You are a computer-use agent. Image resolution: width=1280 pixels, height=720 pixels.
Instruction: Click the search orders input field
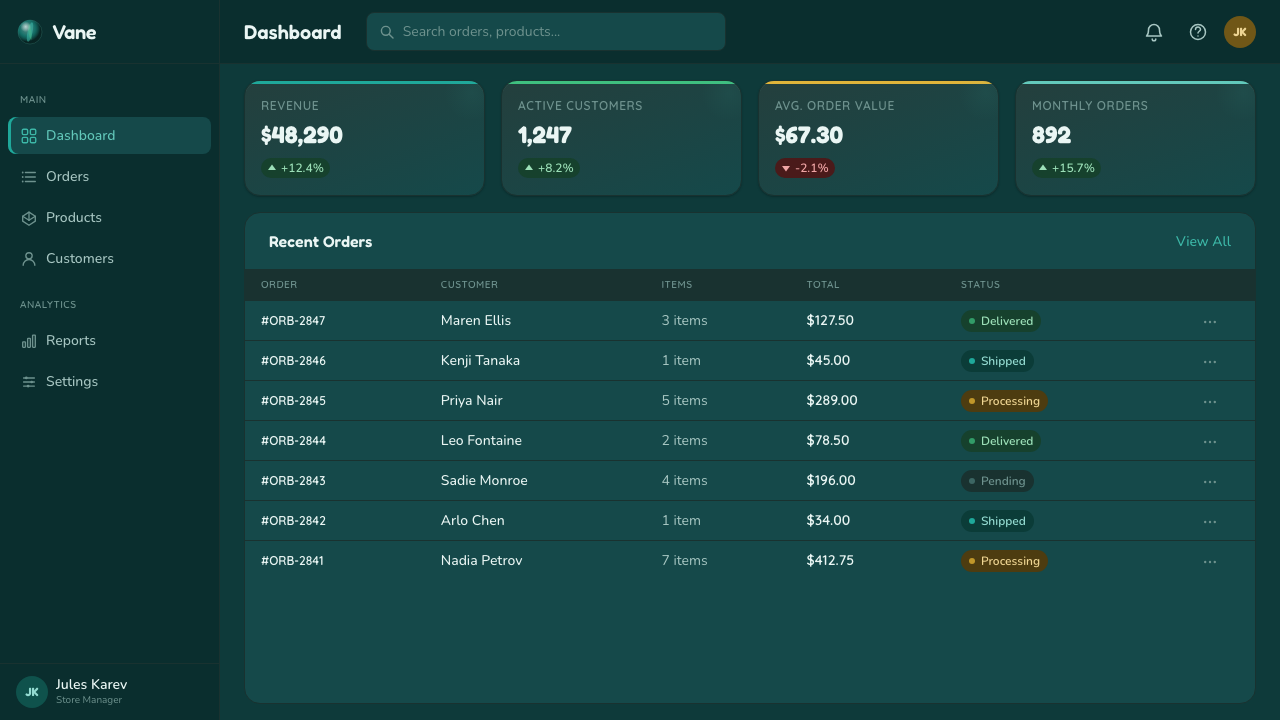point(546,31)
